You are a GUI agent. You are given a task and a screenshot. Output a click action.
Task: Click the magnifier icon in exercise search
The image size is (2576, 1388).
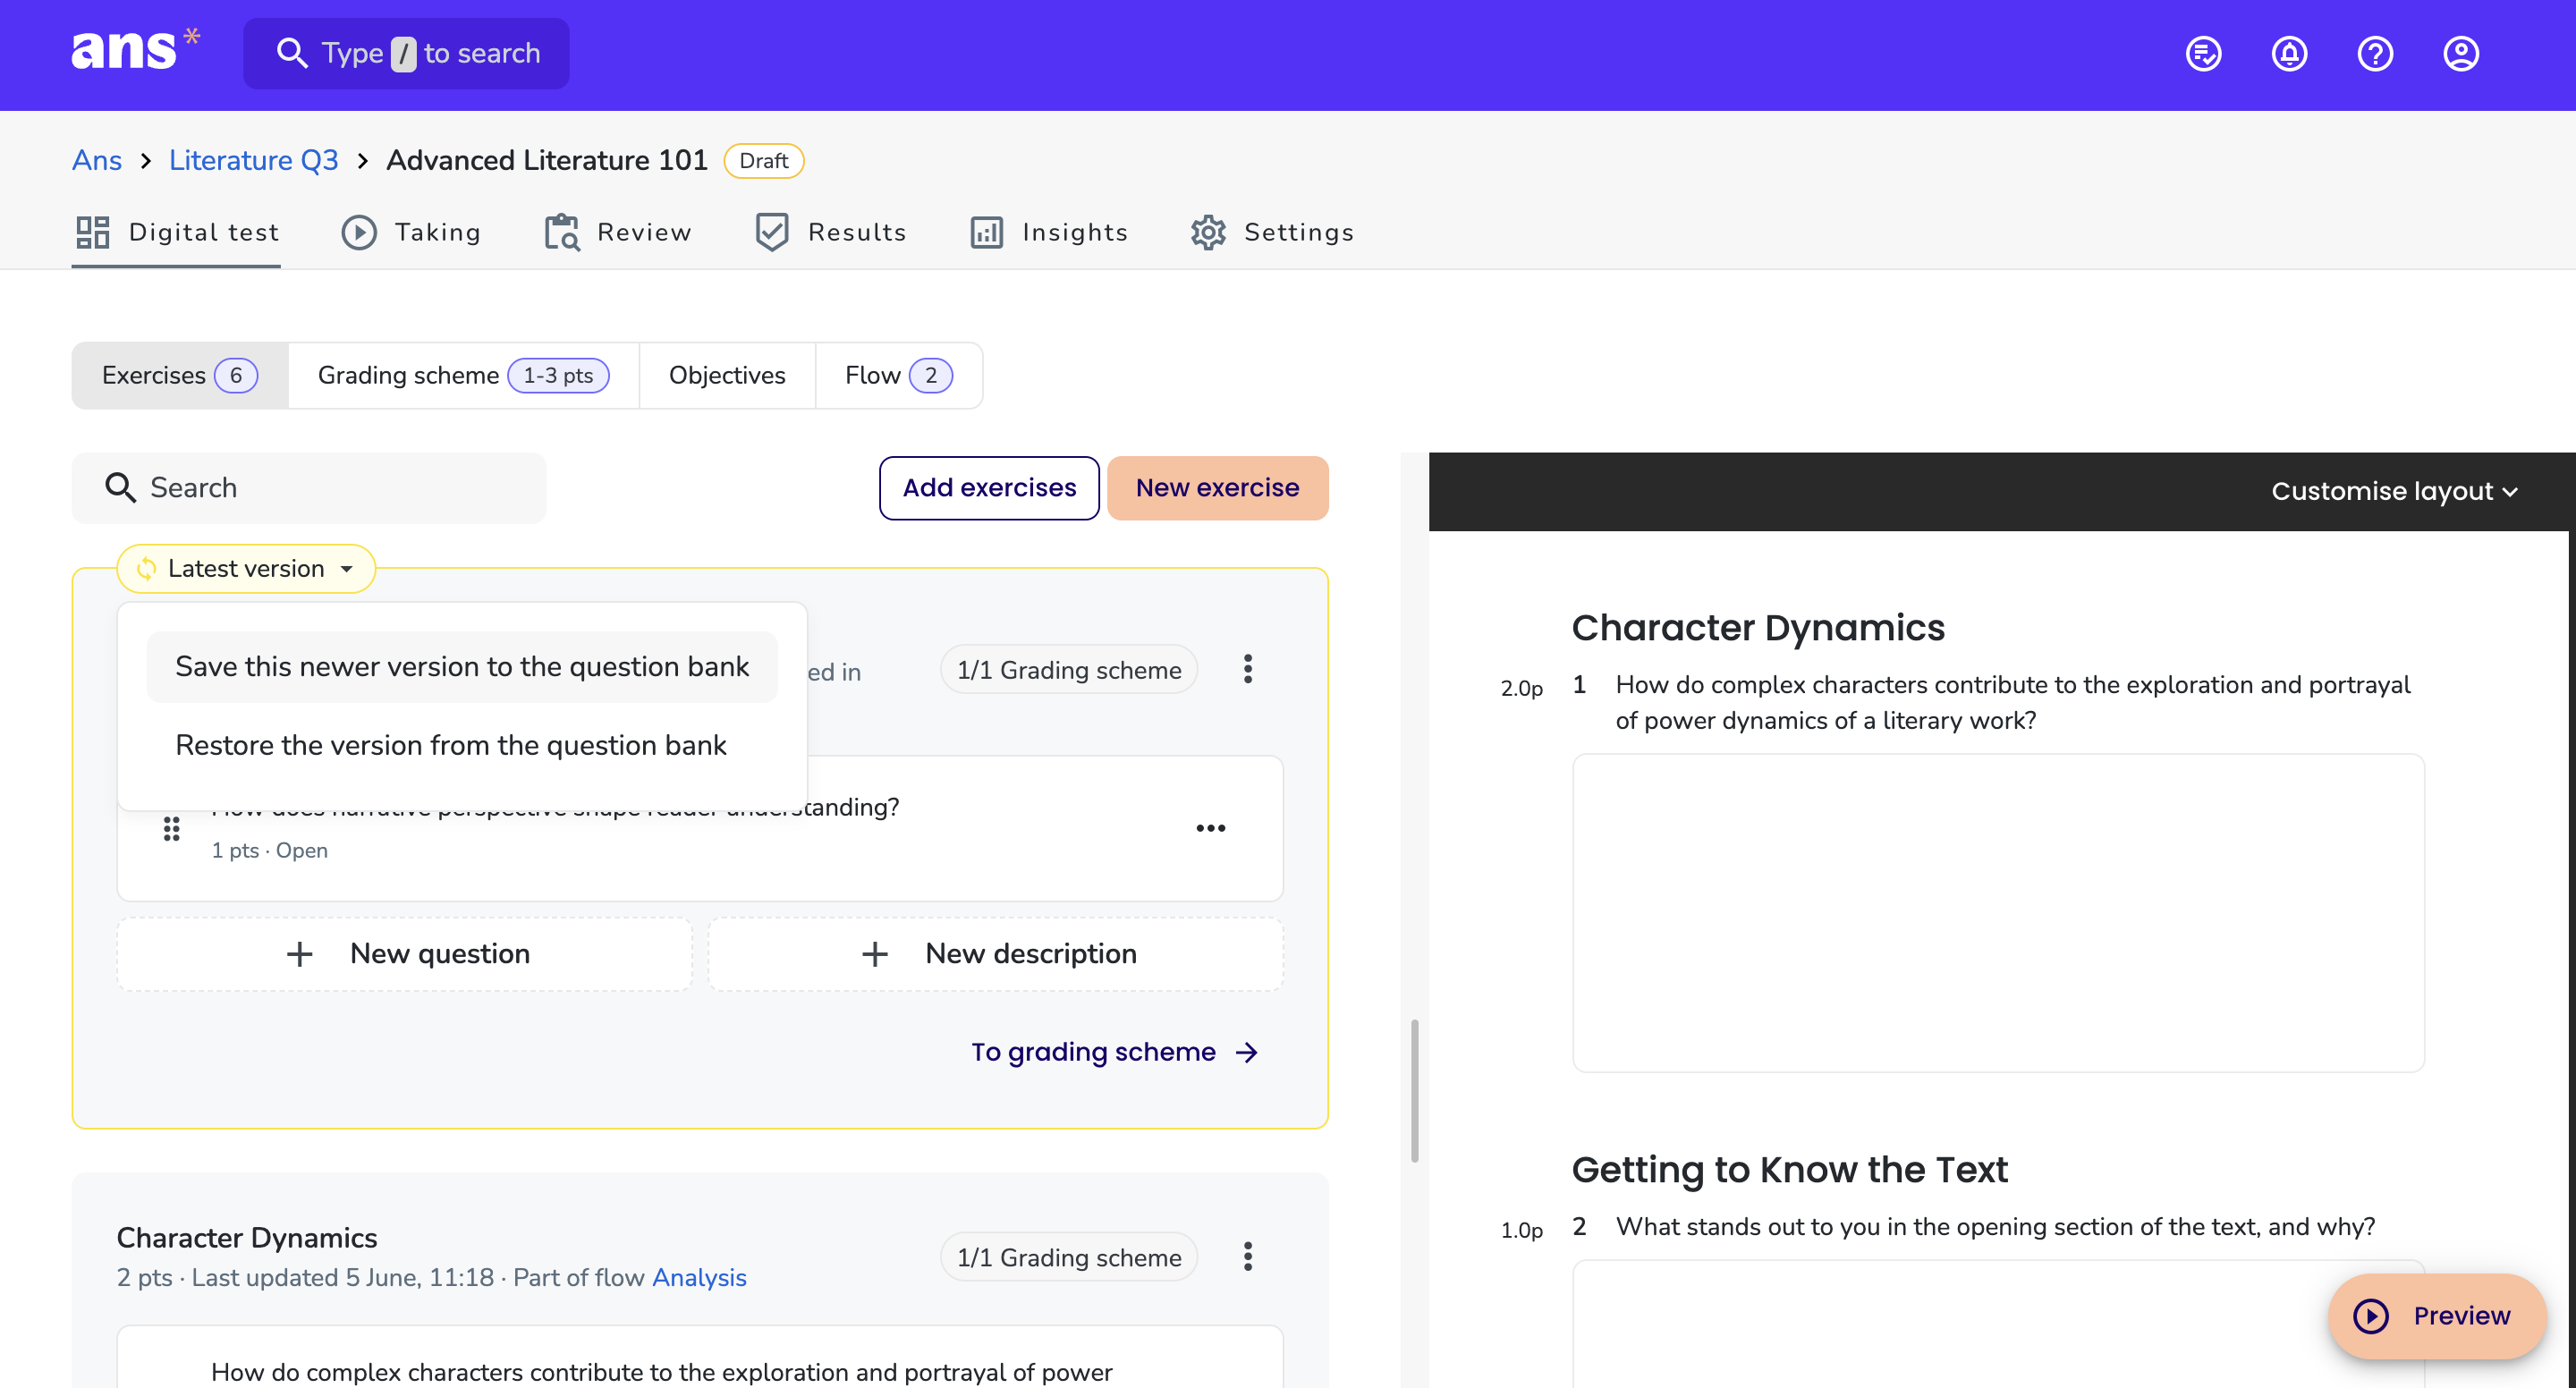tap(121, 488)
